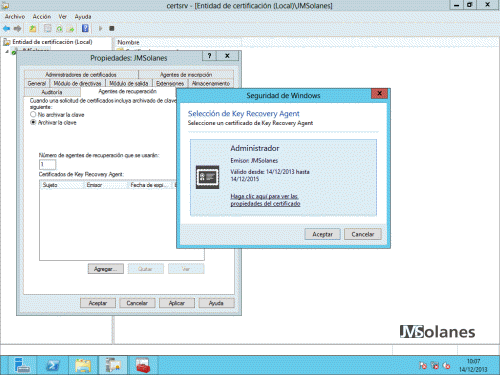Click Aceptar in Seguridad de Windows dialog
The height and width of the screenshot is (375, 500).
coord(322,234)
